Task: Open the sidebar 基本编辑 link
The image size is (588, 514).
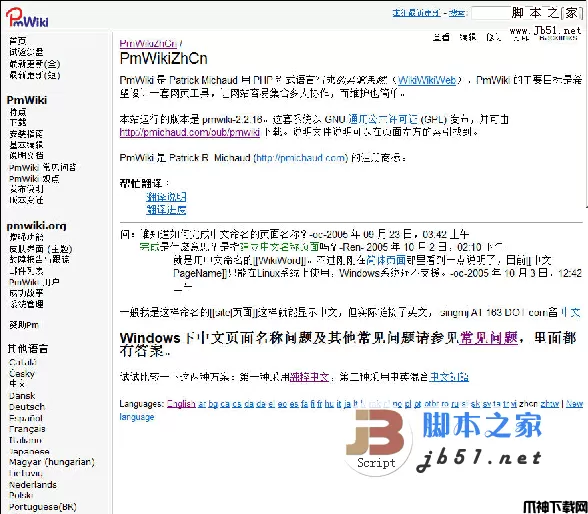Action: [x=26, y=145]
